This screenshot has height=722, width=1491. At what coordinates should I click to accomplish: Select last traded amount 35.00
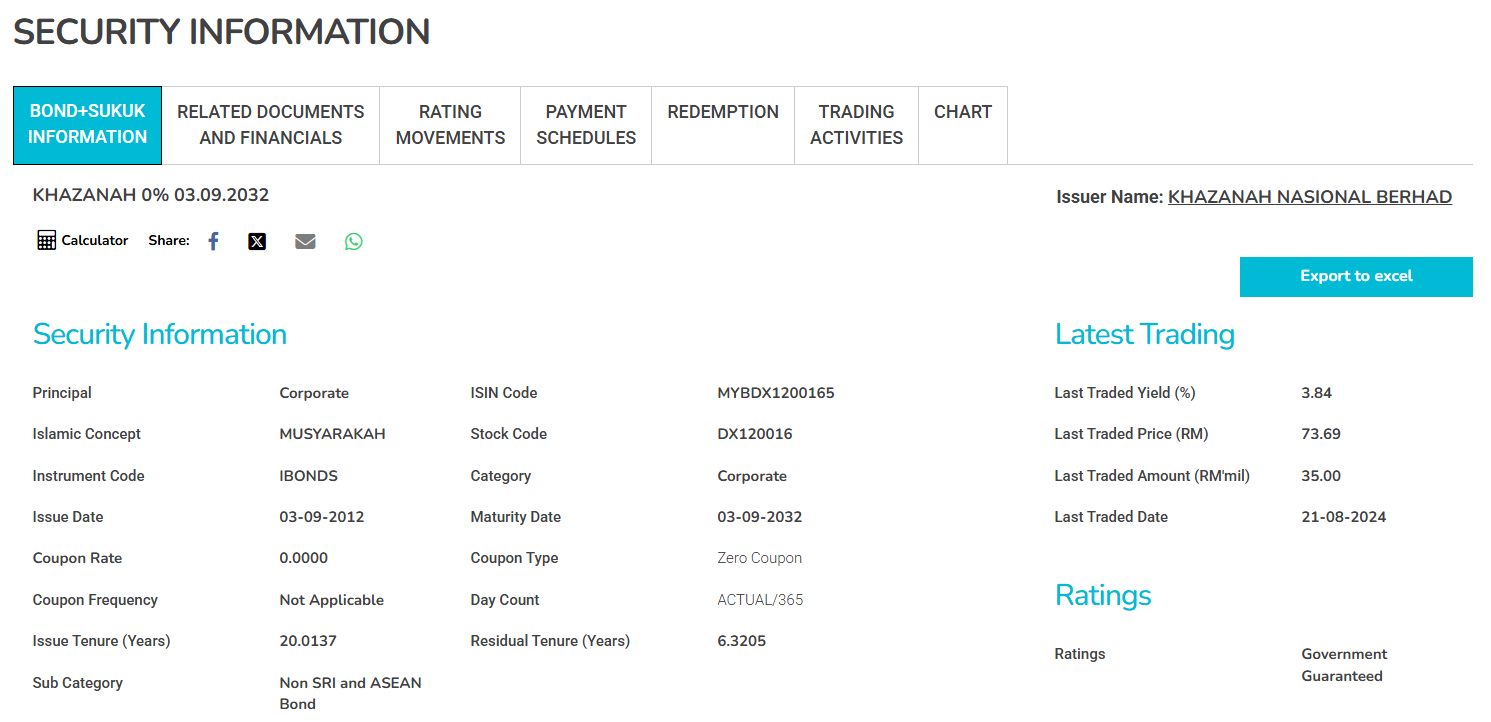pyautogui.click(x=1321, y=476)
